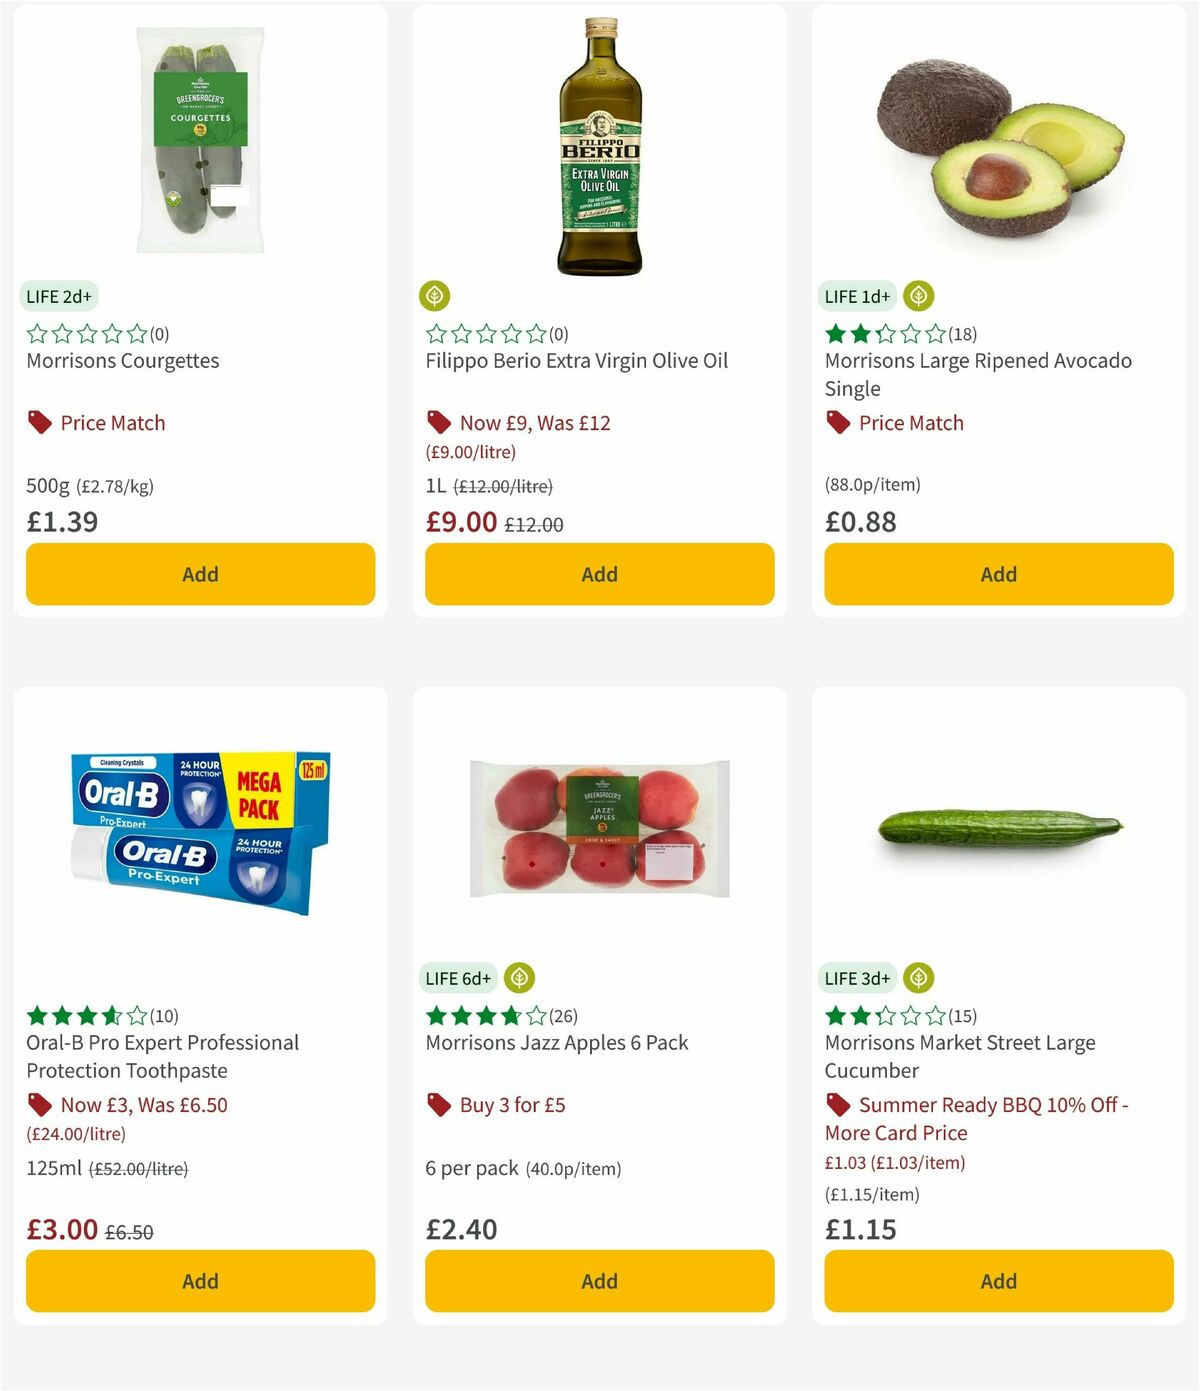Add Morrisons Large Ripened Avocado to basket

(x=997, y=574)
